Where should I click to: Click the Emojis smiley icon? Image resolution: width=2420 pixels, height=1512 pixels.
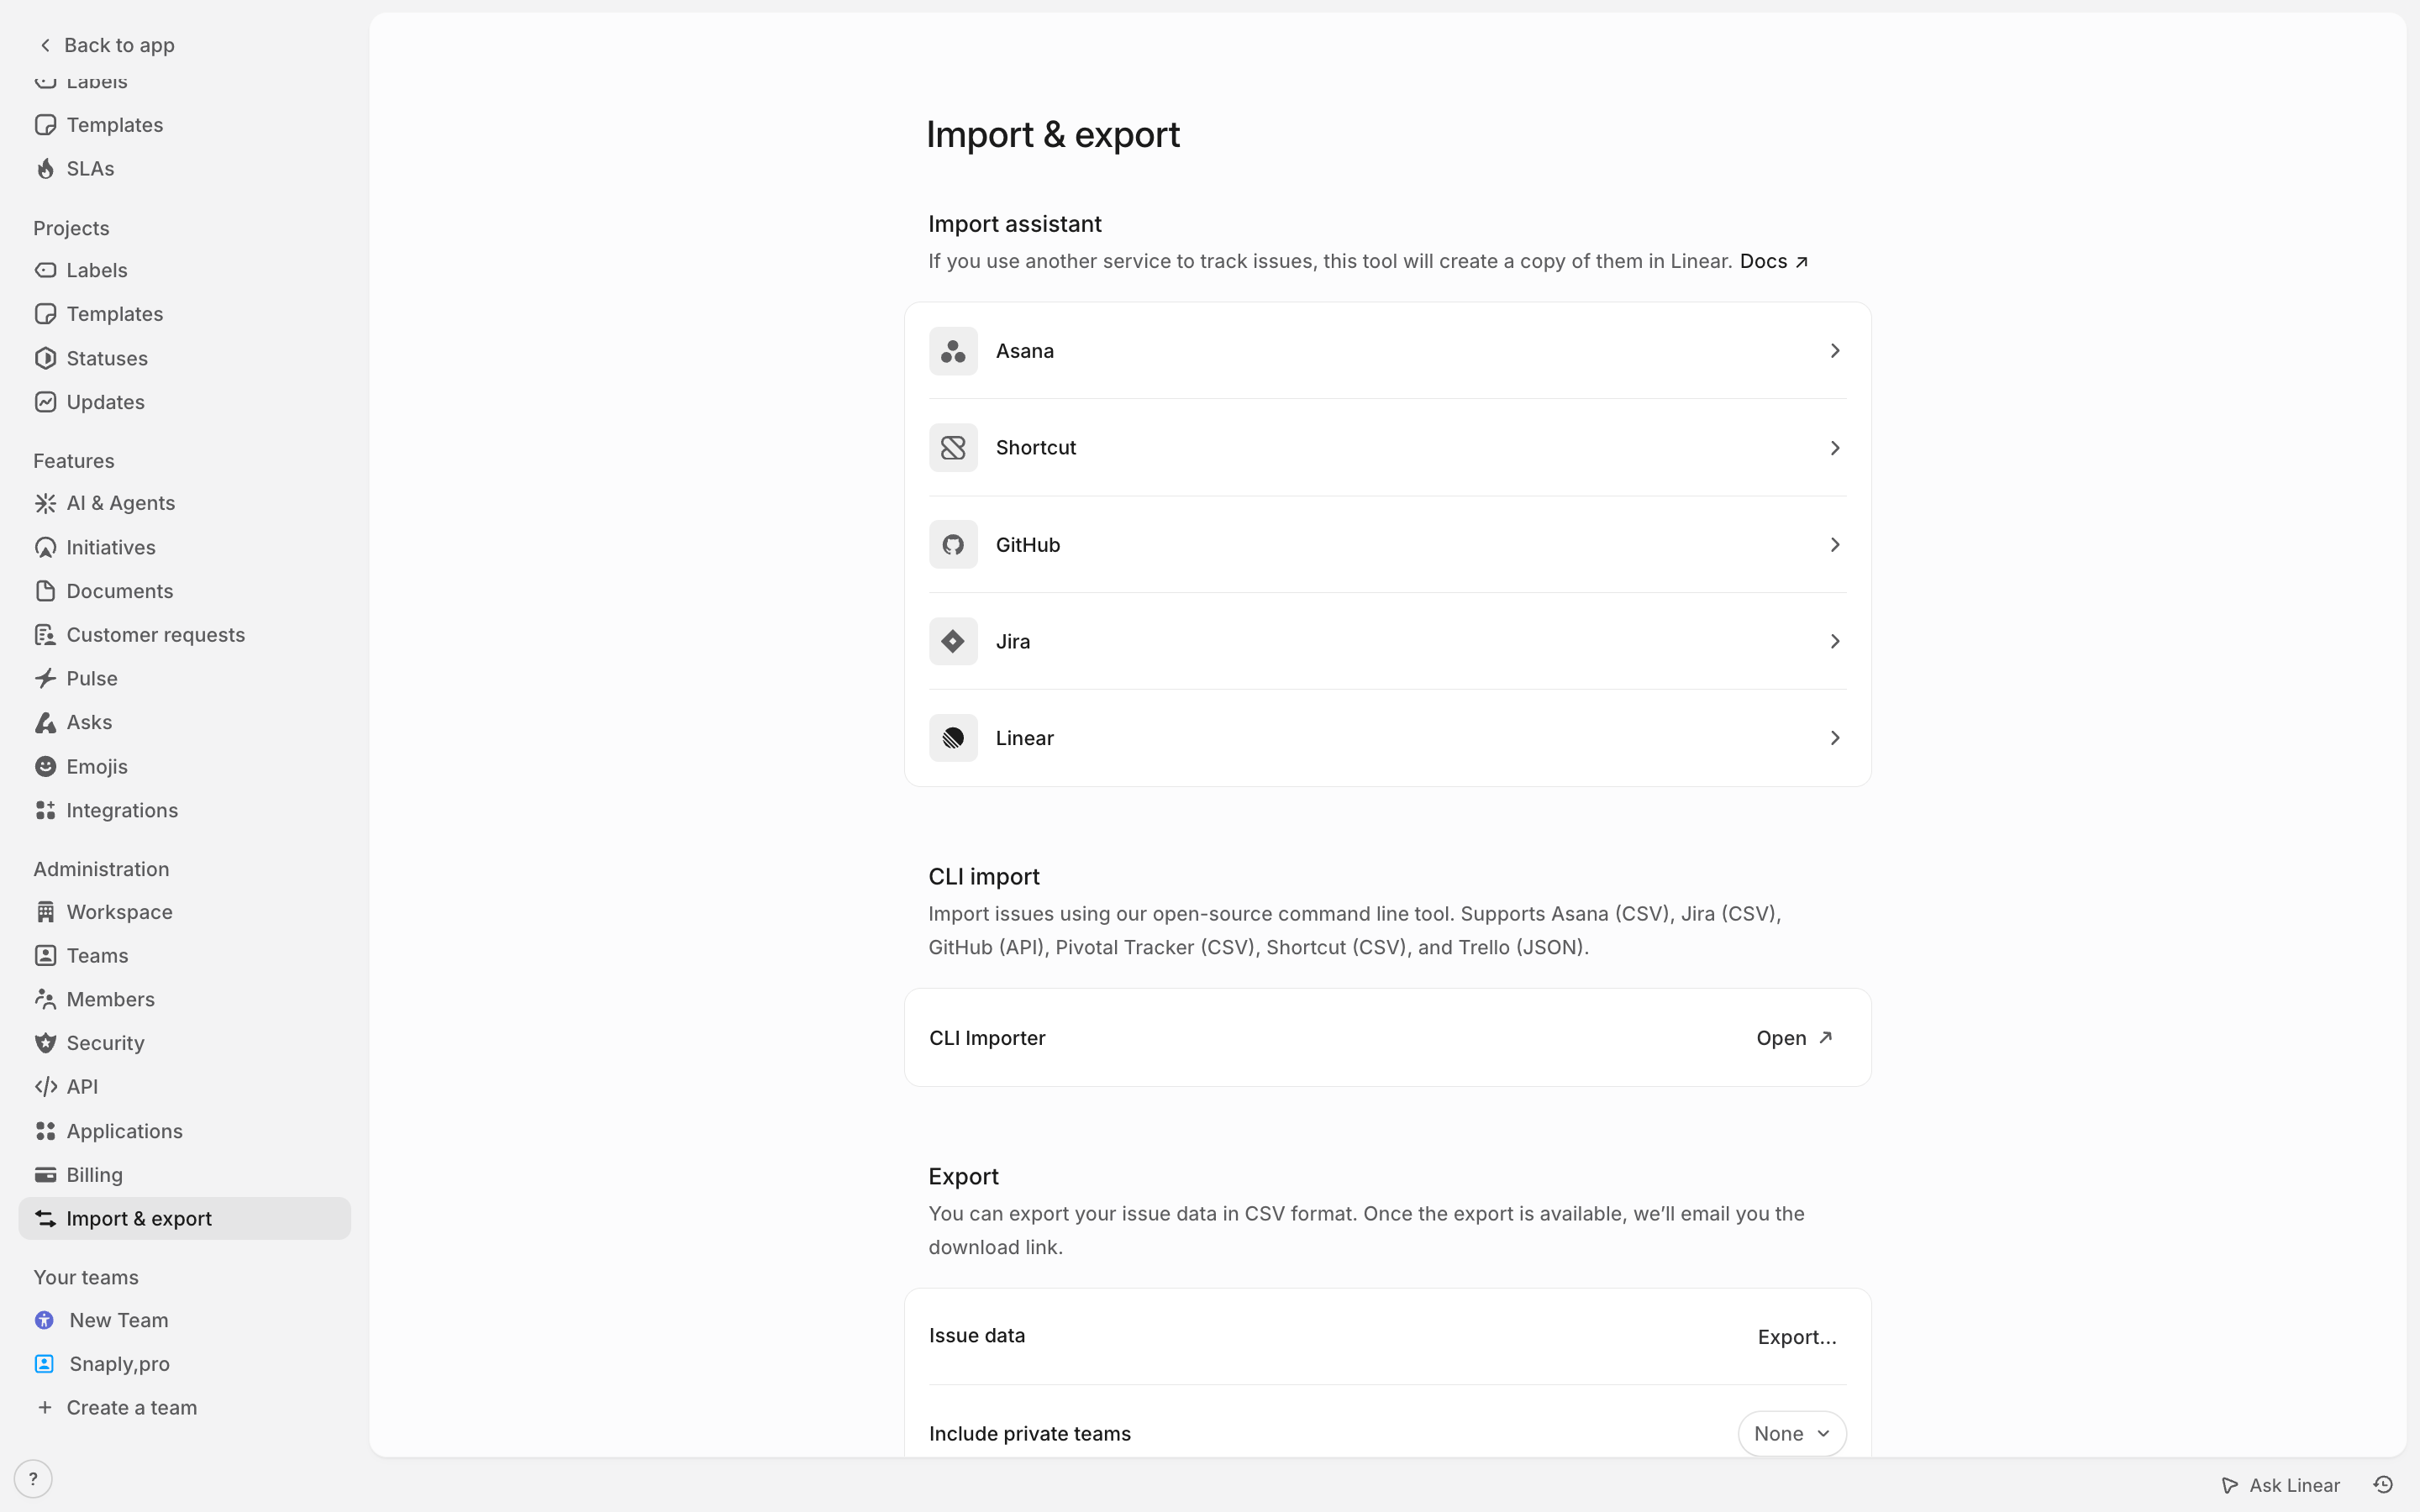45,766
